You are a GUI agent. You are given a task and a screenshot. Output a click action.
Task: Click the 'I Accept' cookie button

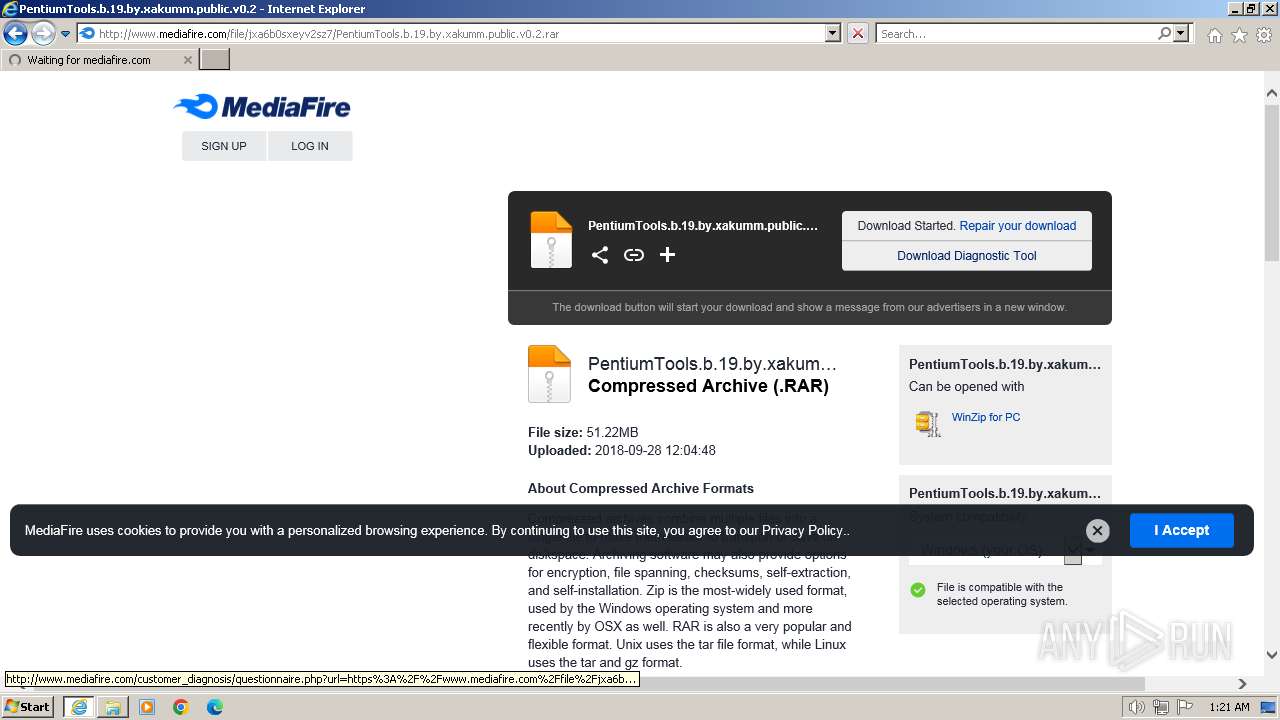pyautogui.click(x=1182, y=530)
